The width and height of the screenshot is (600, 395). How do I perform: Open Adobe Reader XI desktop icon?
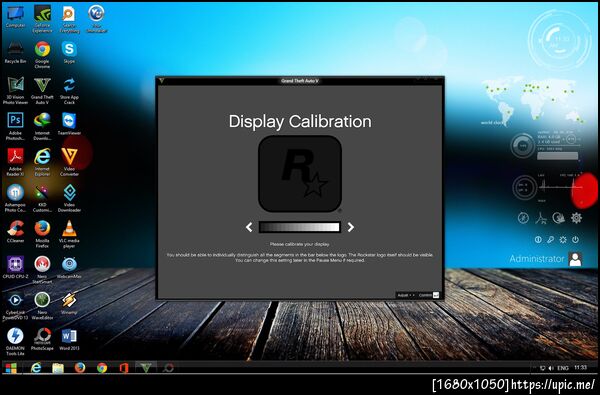(15, 162)
